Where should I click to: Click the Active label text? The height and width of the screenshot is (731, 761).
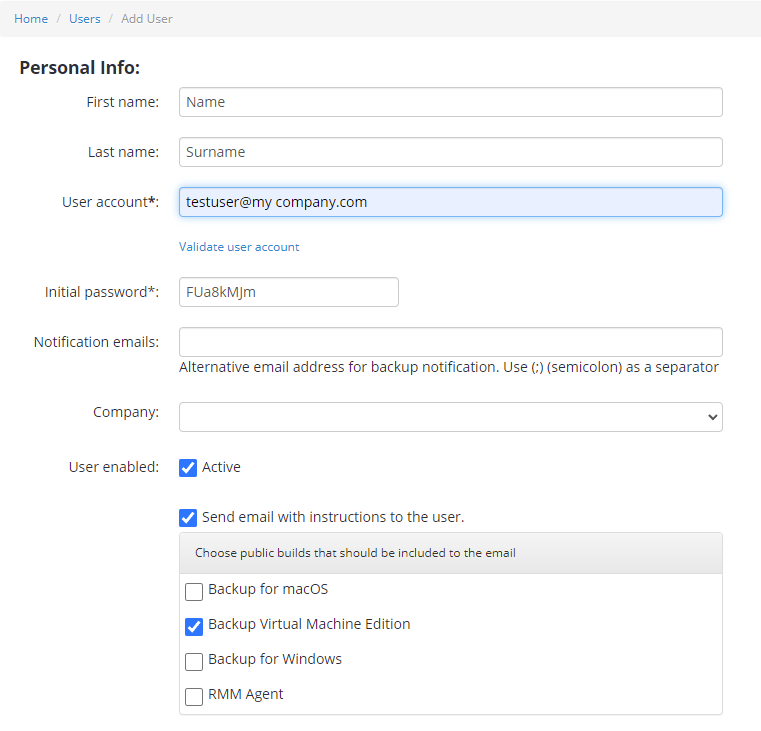pos(221,467)
